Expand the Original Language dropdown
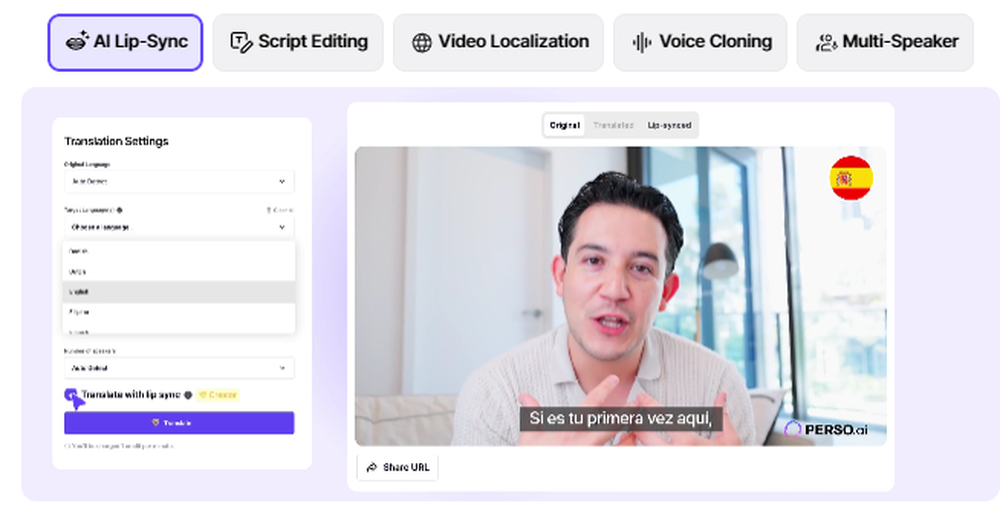Image resolution: width=1000 pixels, height=515 pixels. (x=179, y=182)
